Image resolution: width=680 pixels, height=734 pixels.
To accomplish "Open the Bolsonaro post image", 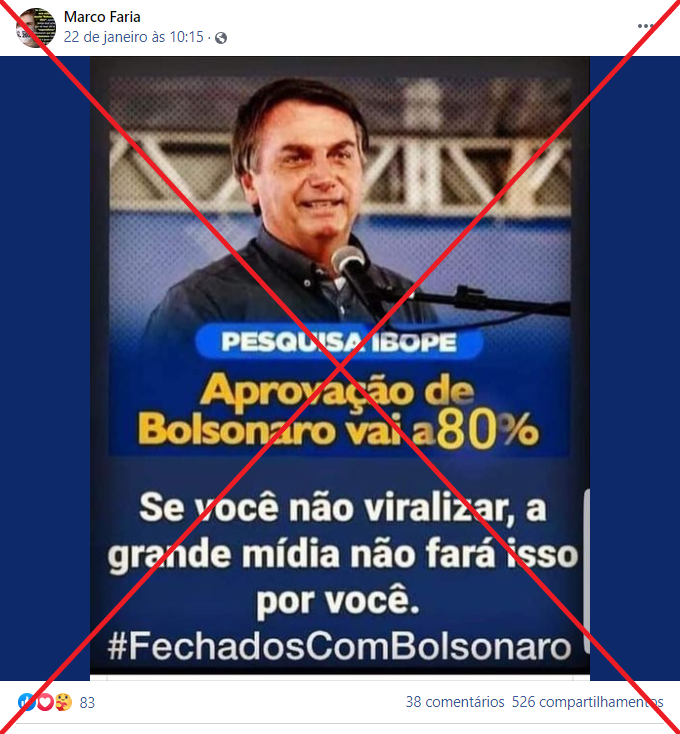I will 340,365.
